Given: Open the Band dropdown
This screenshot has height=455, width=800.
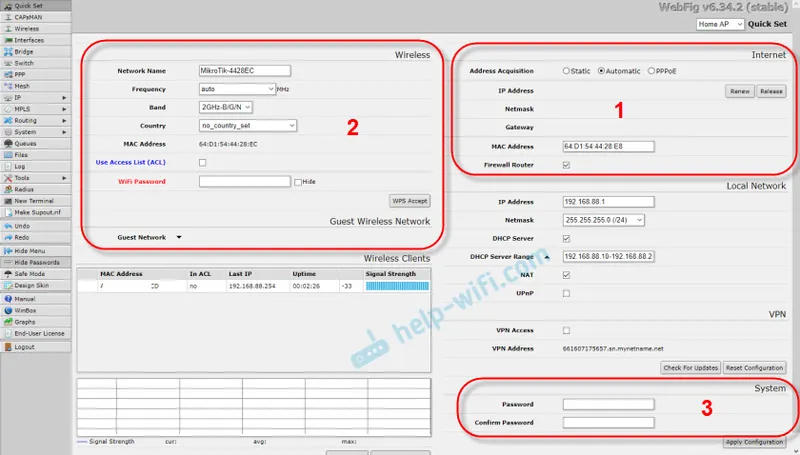Looking at the screenshot, I should (226, 107).
